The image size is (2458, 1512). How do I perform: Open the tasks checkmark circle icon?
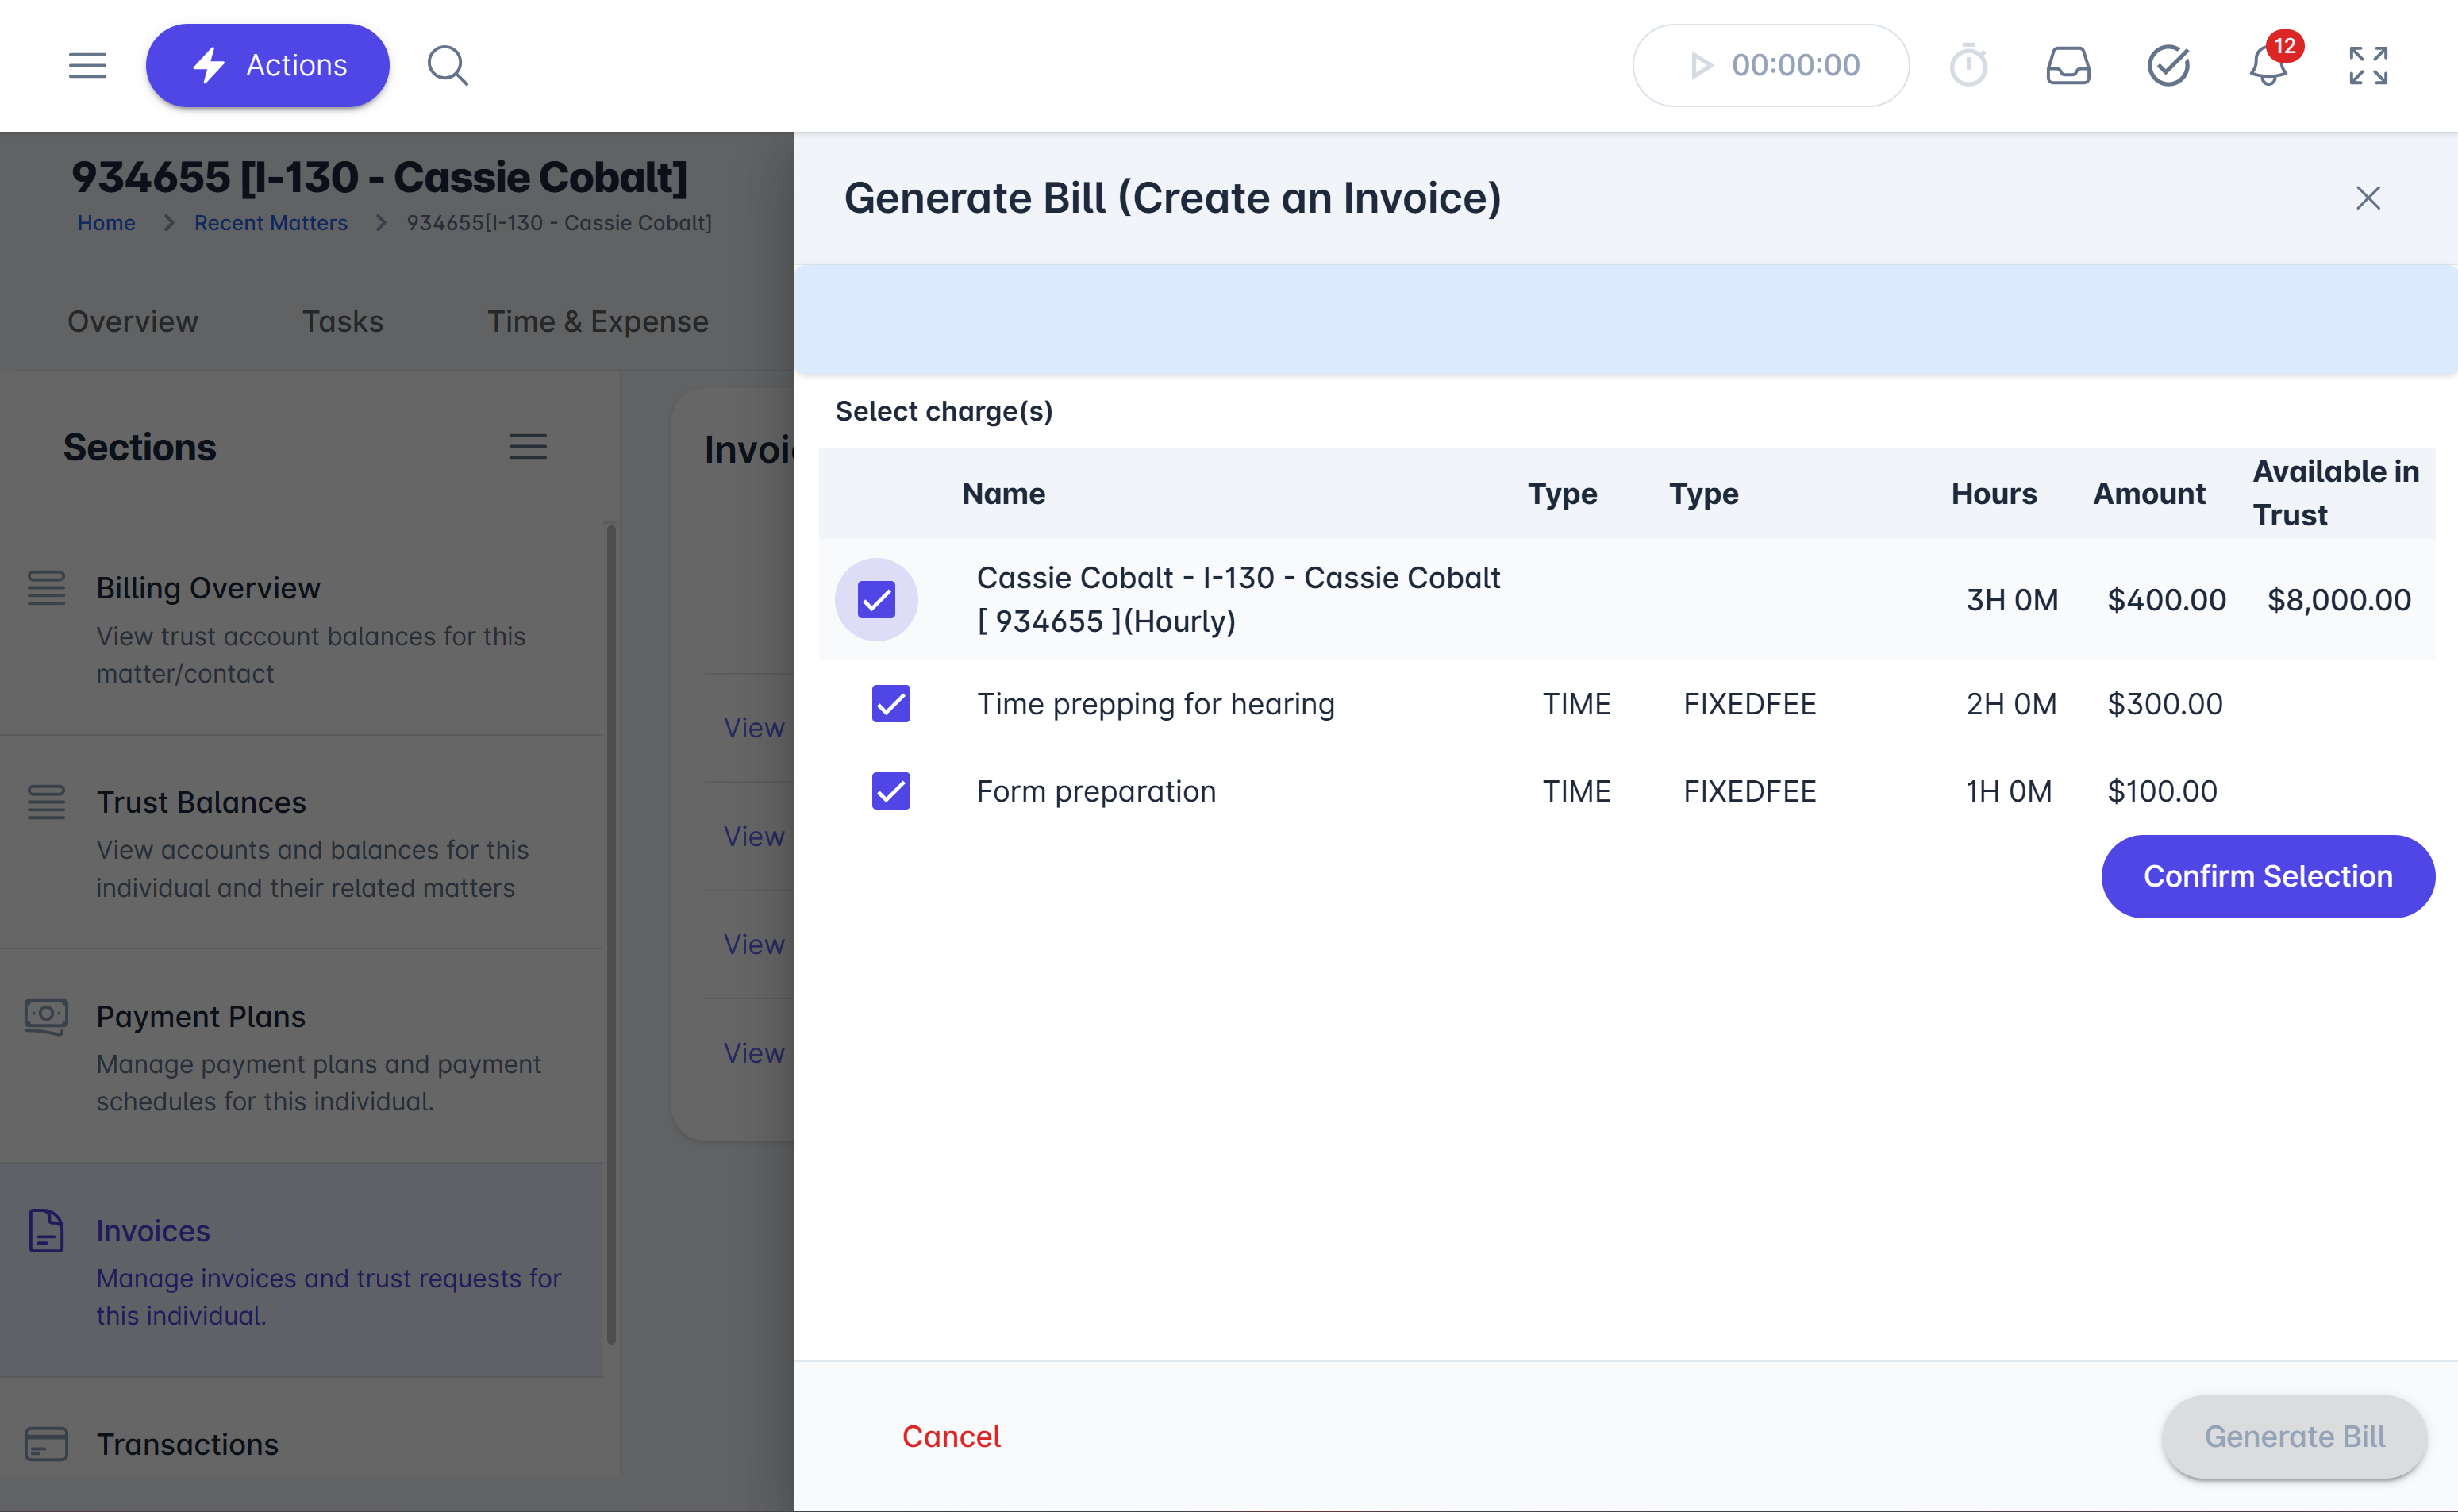[2168, 66]
